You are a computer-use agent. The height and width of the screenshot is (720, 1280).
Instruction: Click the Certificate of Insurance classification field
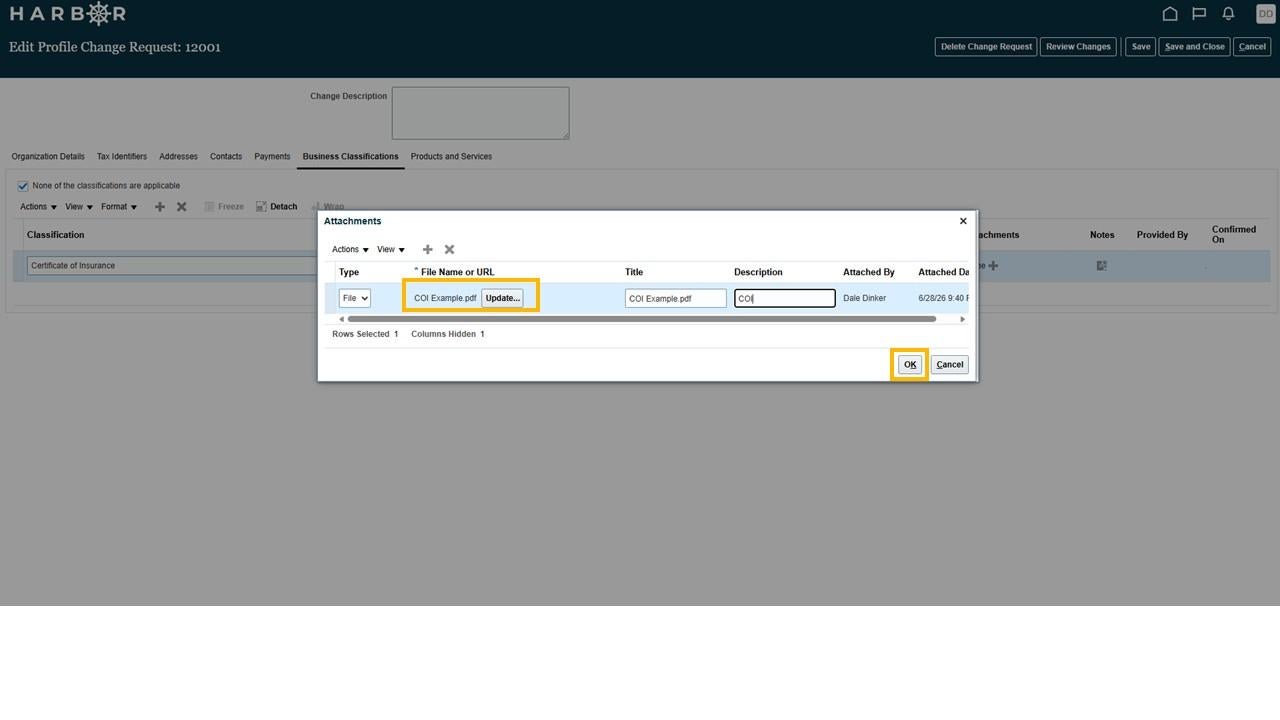pos(172,266)
